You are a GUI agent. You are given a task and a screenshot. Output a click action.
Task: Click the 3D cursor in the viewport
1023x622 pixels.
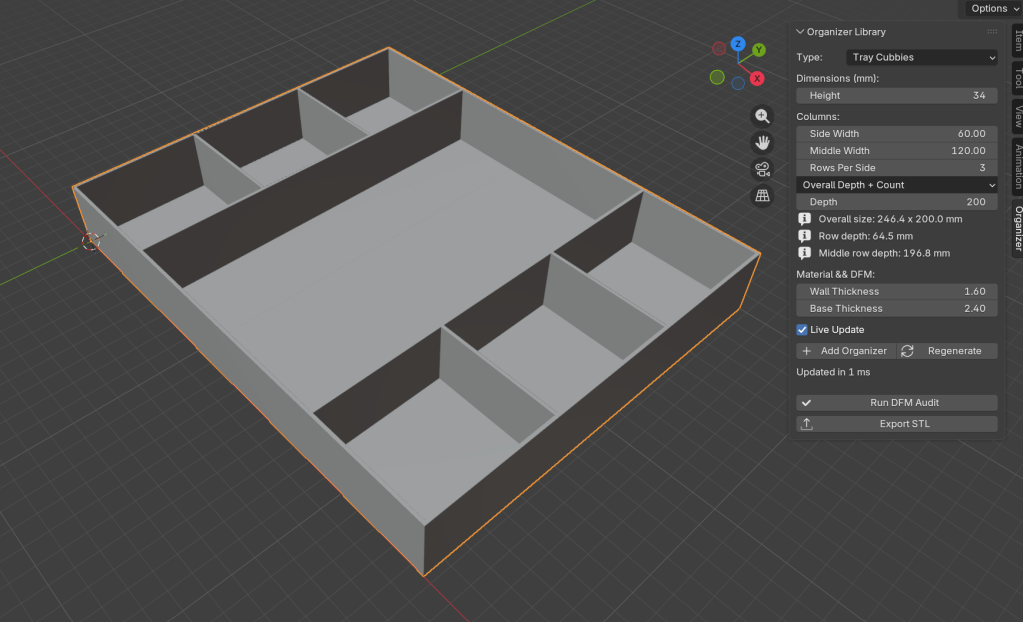(91, 241)
